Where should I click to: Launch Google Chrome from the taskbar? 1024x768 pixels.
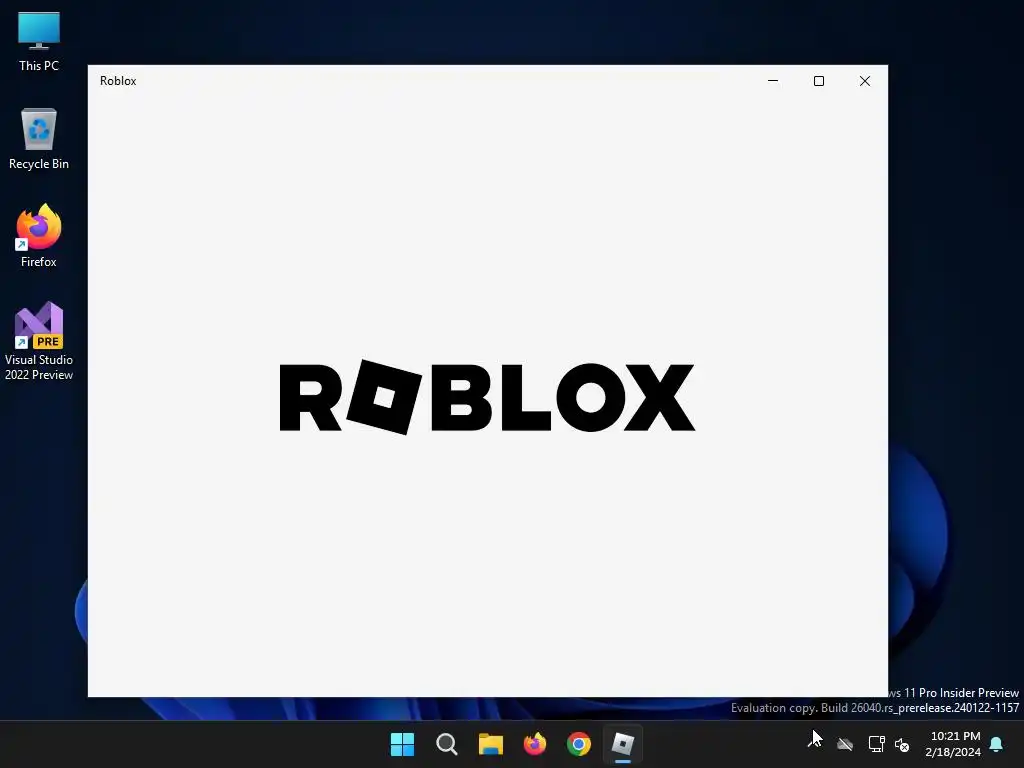pos(579,744)
